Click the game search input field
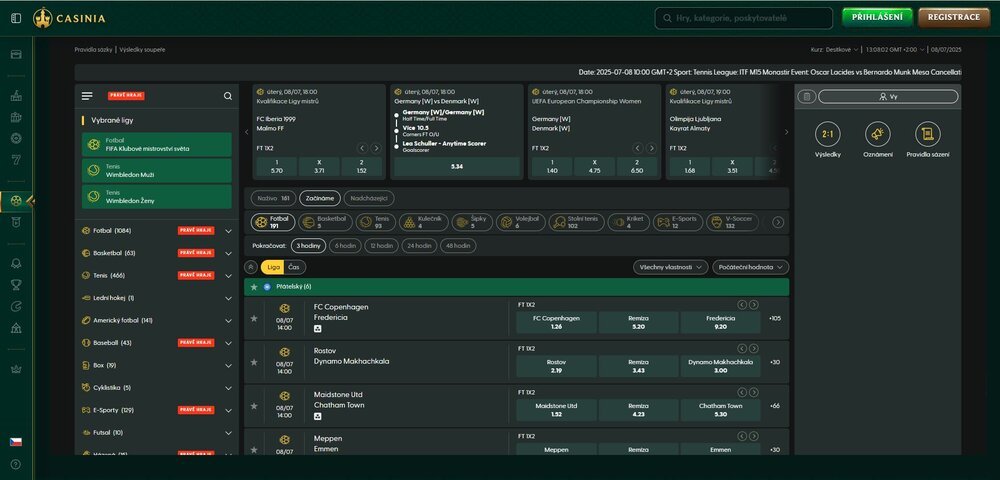 pyautogui.click(x=744, y=18)
